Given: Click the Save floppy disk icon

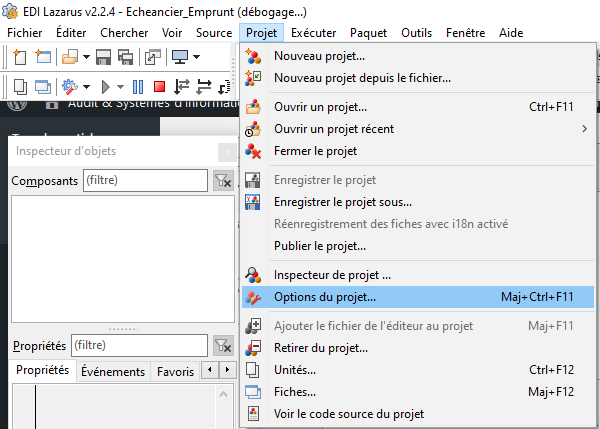Looking at the screenshot, I should [103, 57].
